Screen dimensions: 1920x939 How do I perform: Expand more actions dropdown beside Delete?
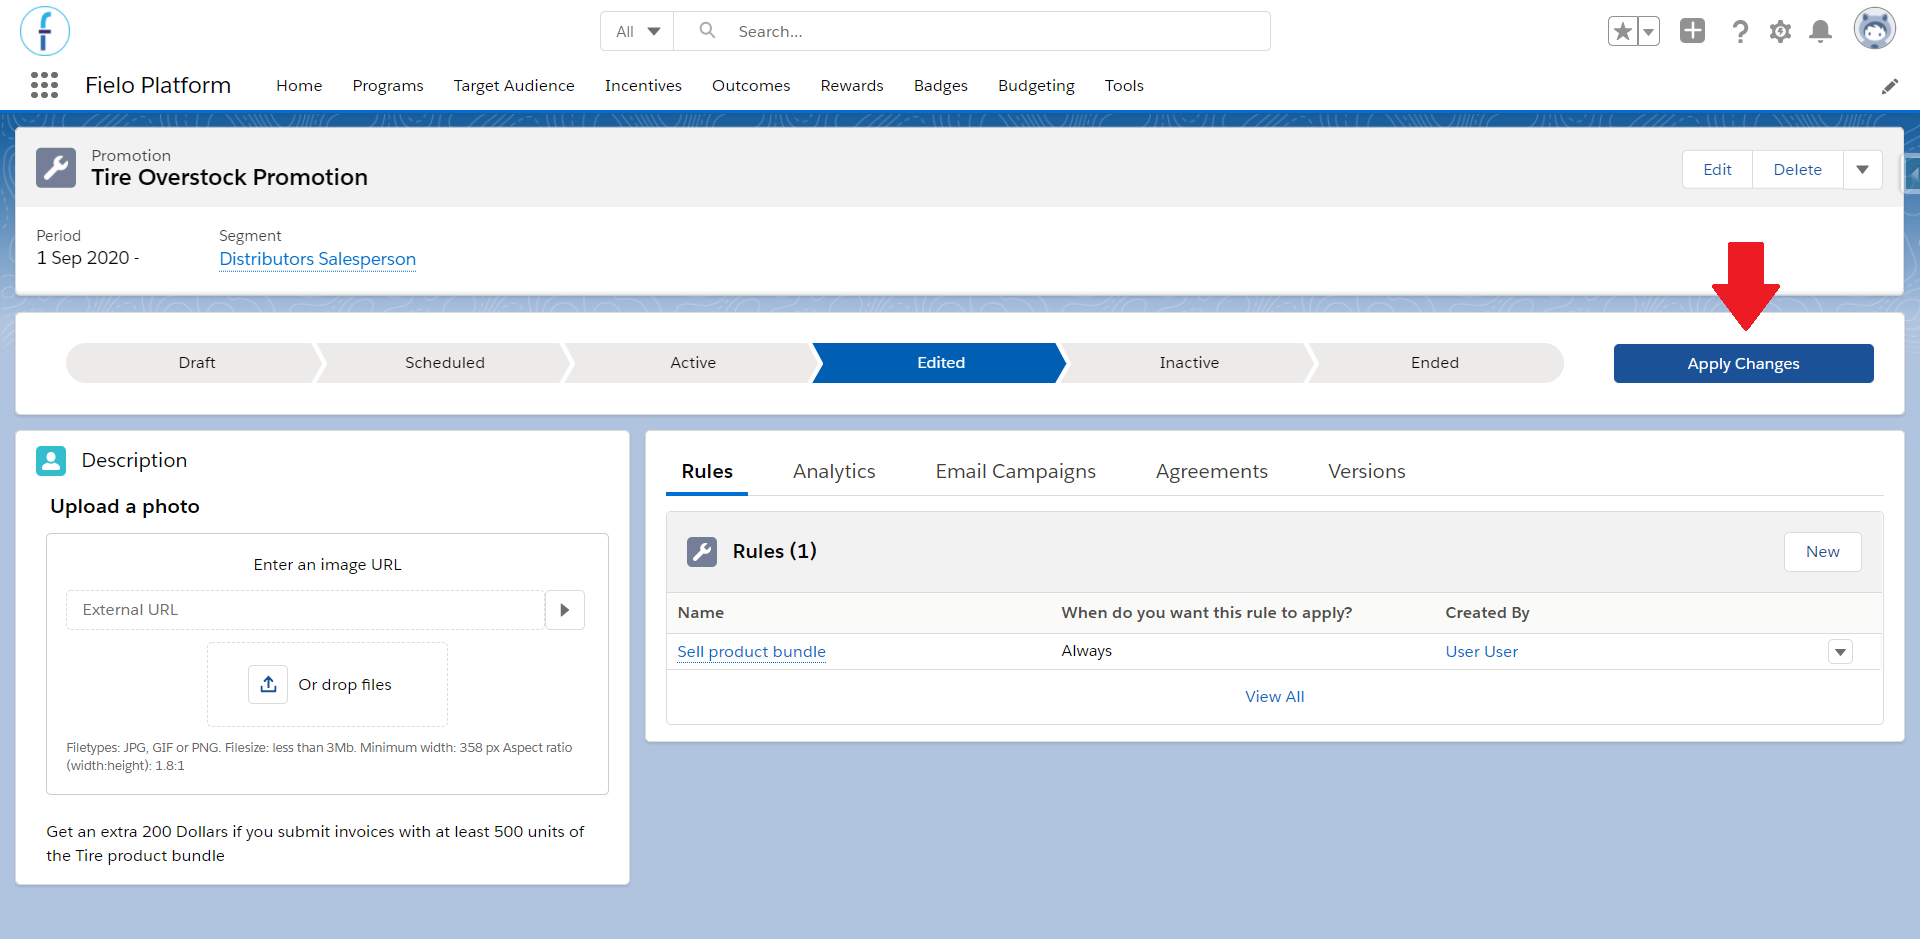tap(1862, 170)
